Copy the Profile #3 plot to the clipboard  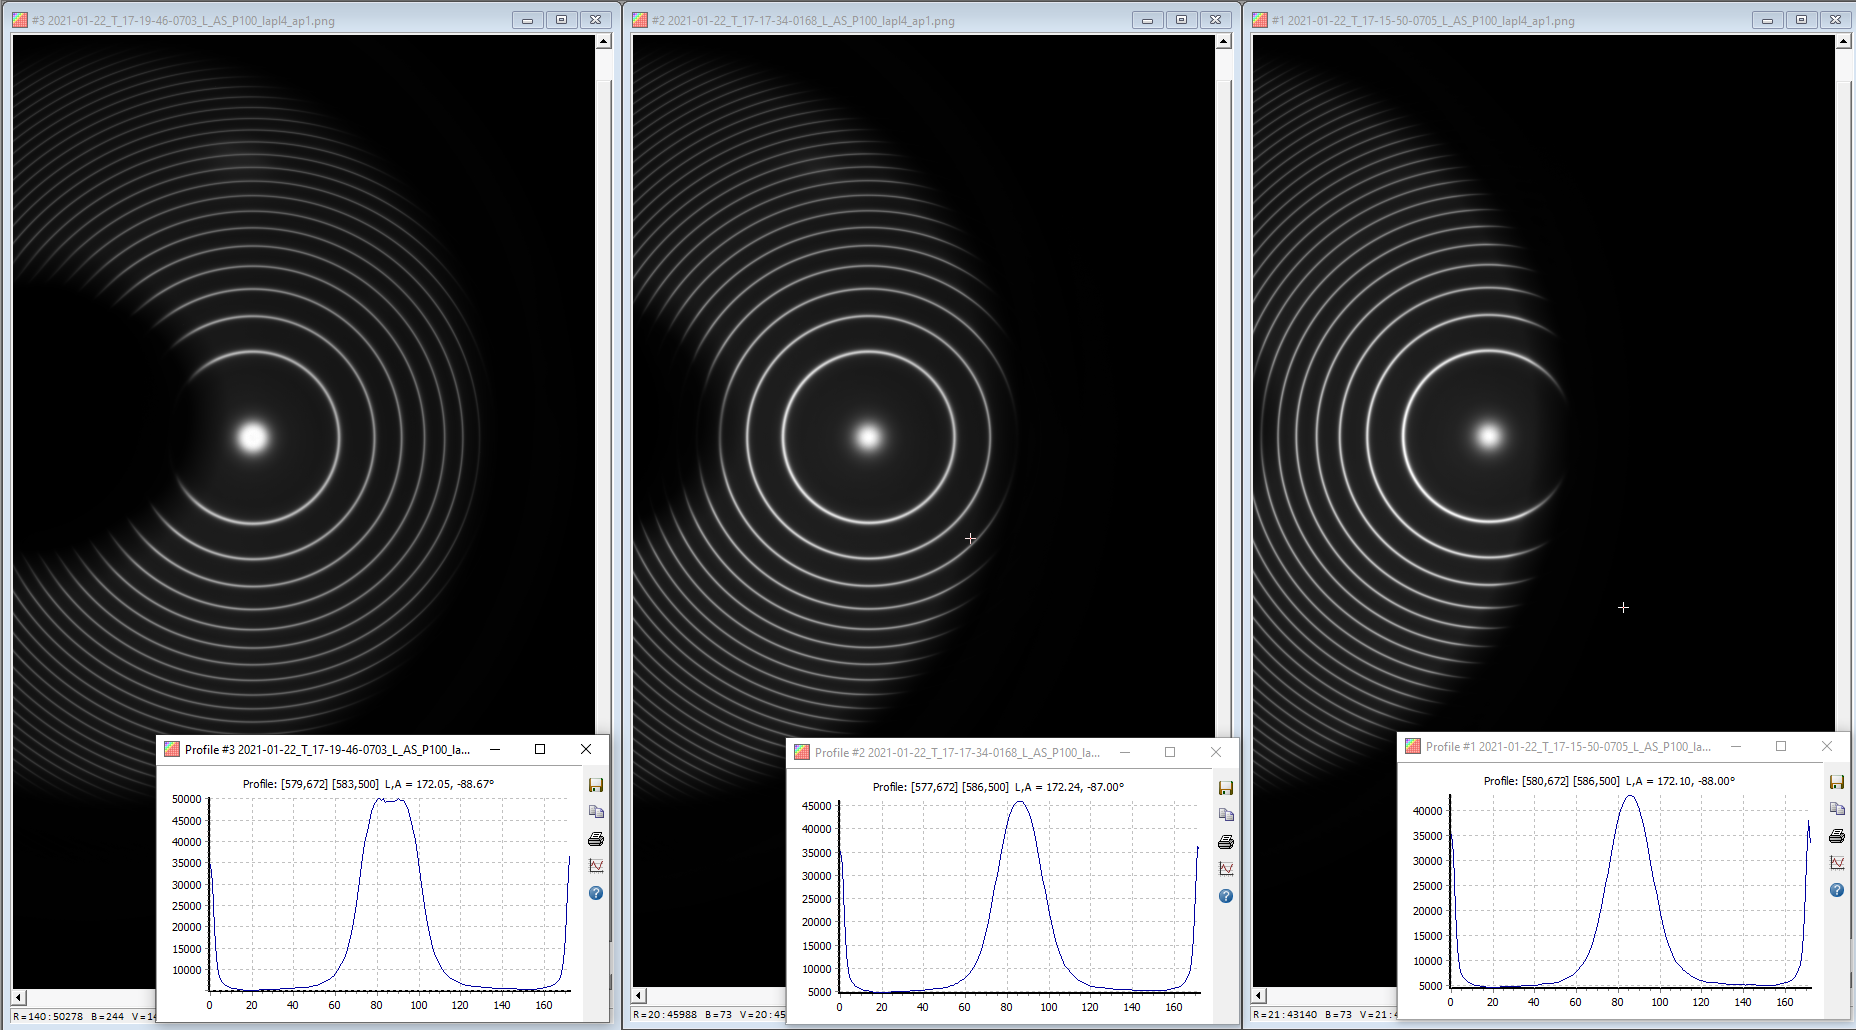coord(596,812)
